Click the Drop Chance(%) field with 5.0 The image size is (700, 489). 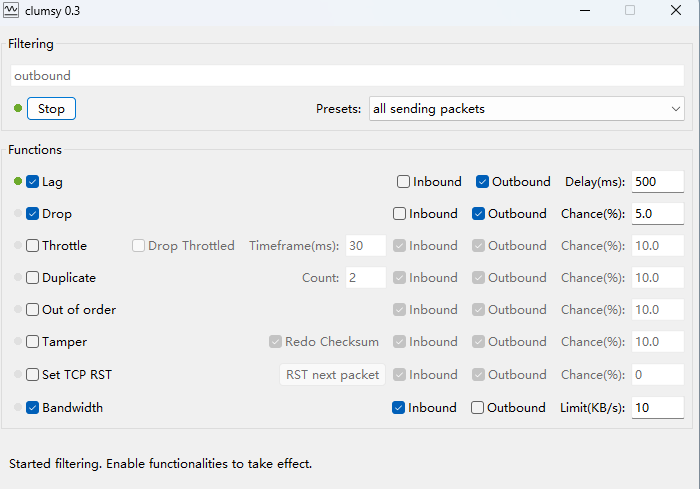tap(658, 214)
